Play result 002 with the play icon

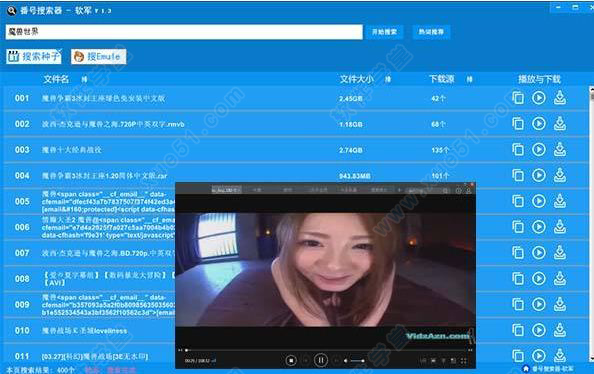click(538, 124)
